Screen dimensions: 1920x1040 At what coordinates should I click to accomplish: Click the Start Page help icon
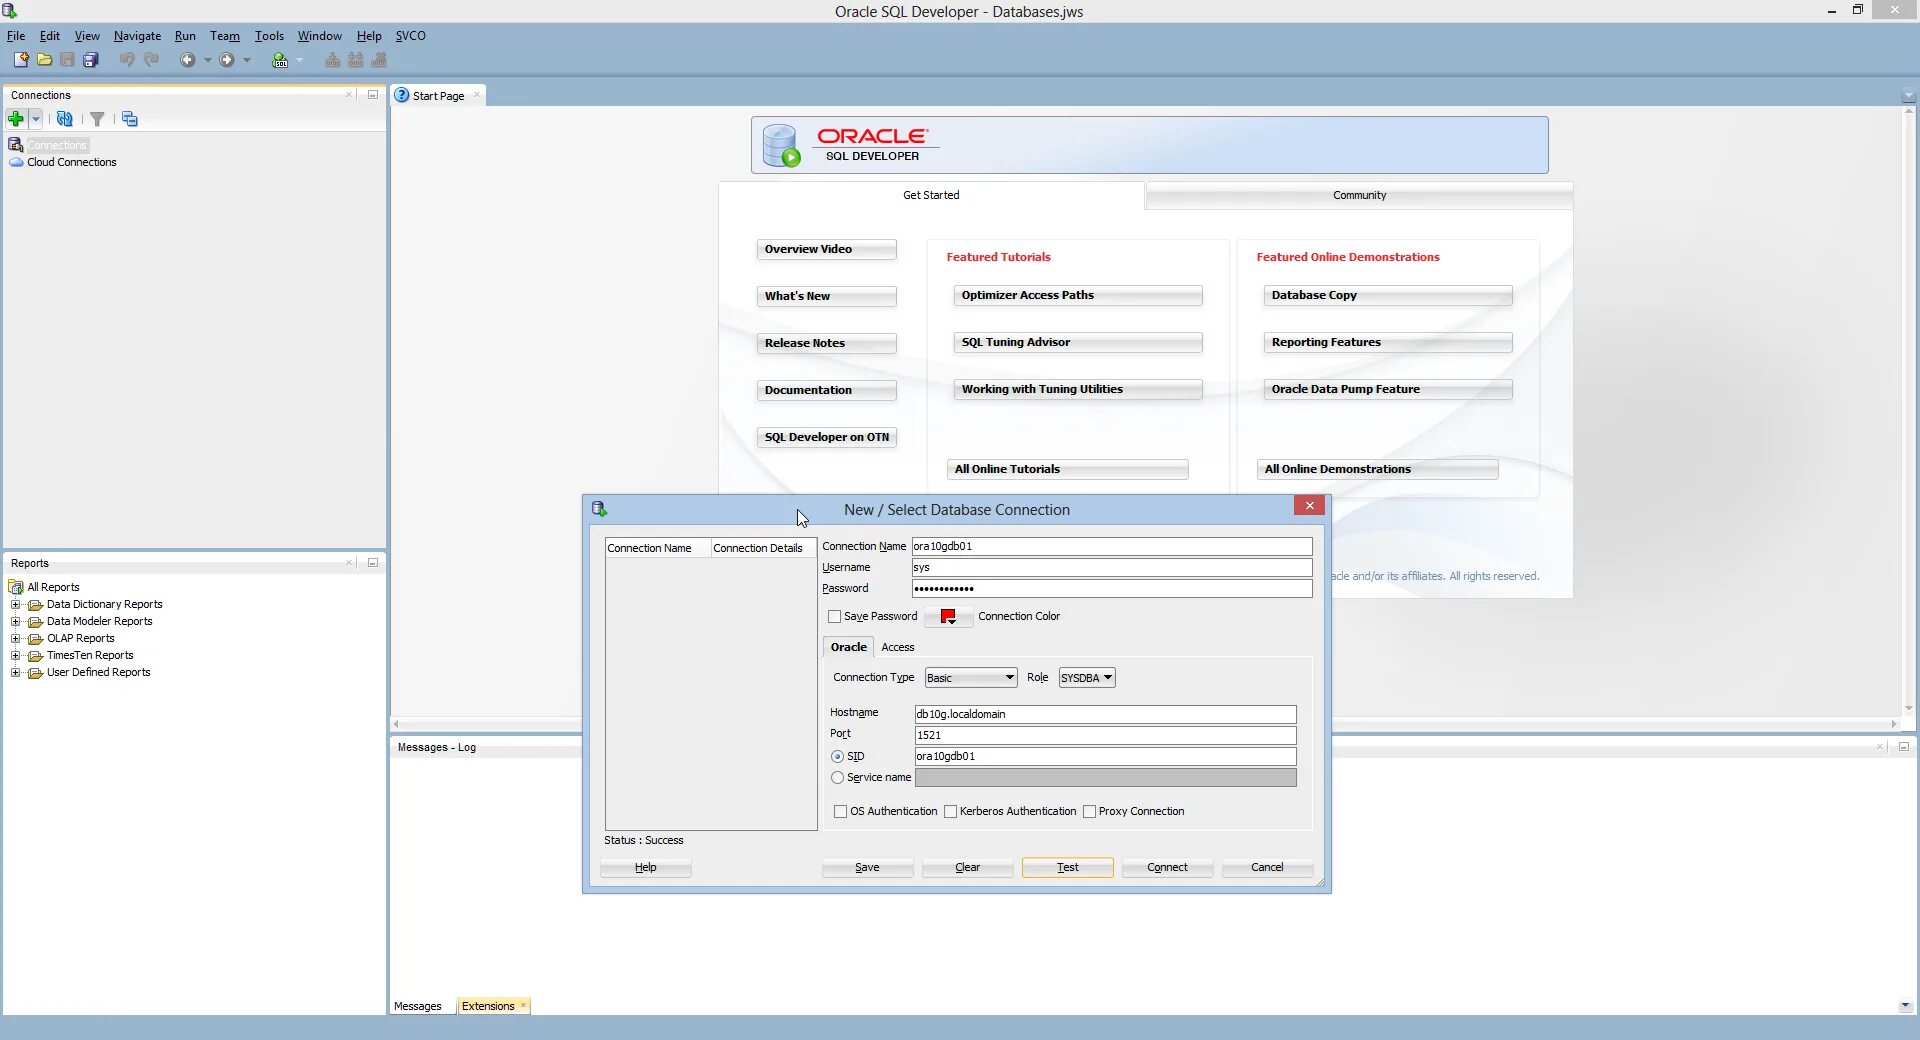tap(402, 95)
